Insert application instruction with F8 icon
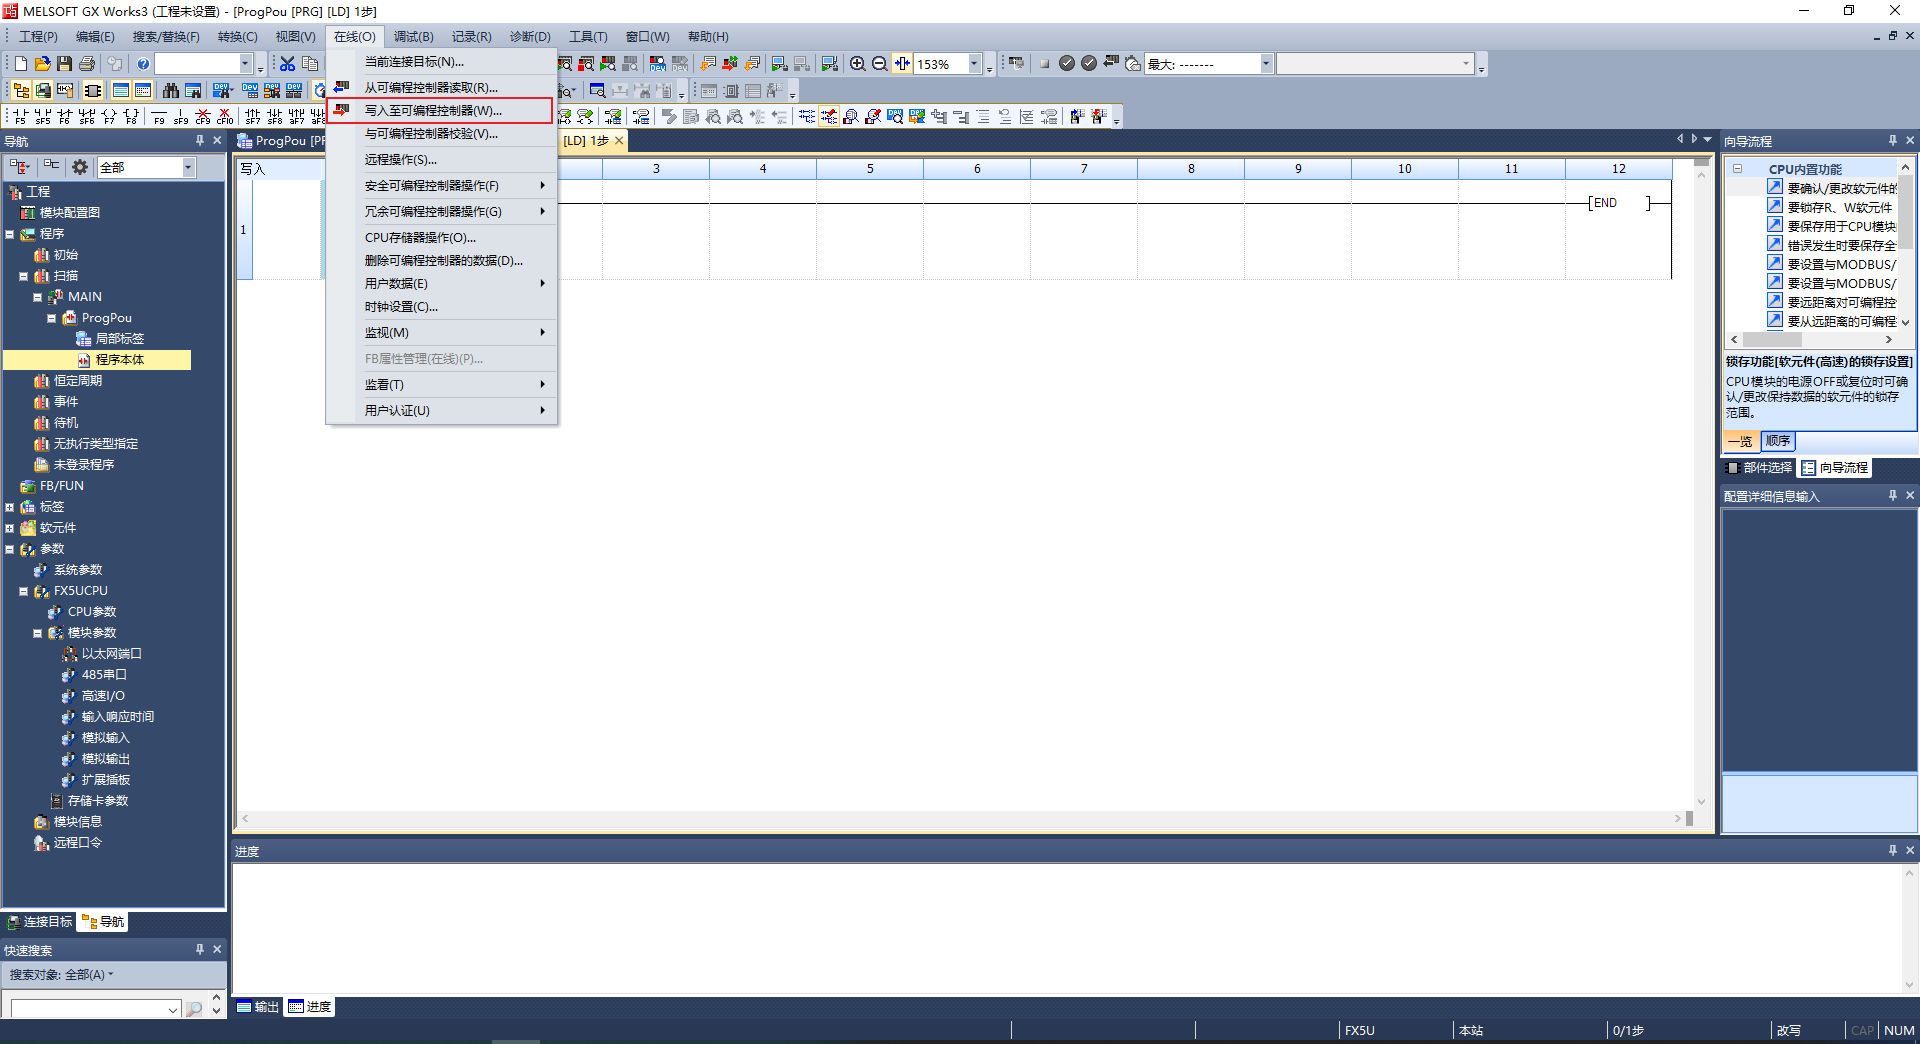Image resolution: width=1920 pixels, height=1044 pixels. click(x=131, y=117)
